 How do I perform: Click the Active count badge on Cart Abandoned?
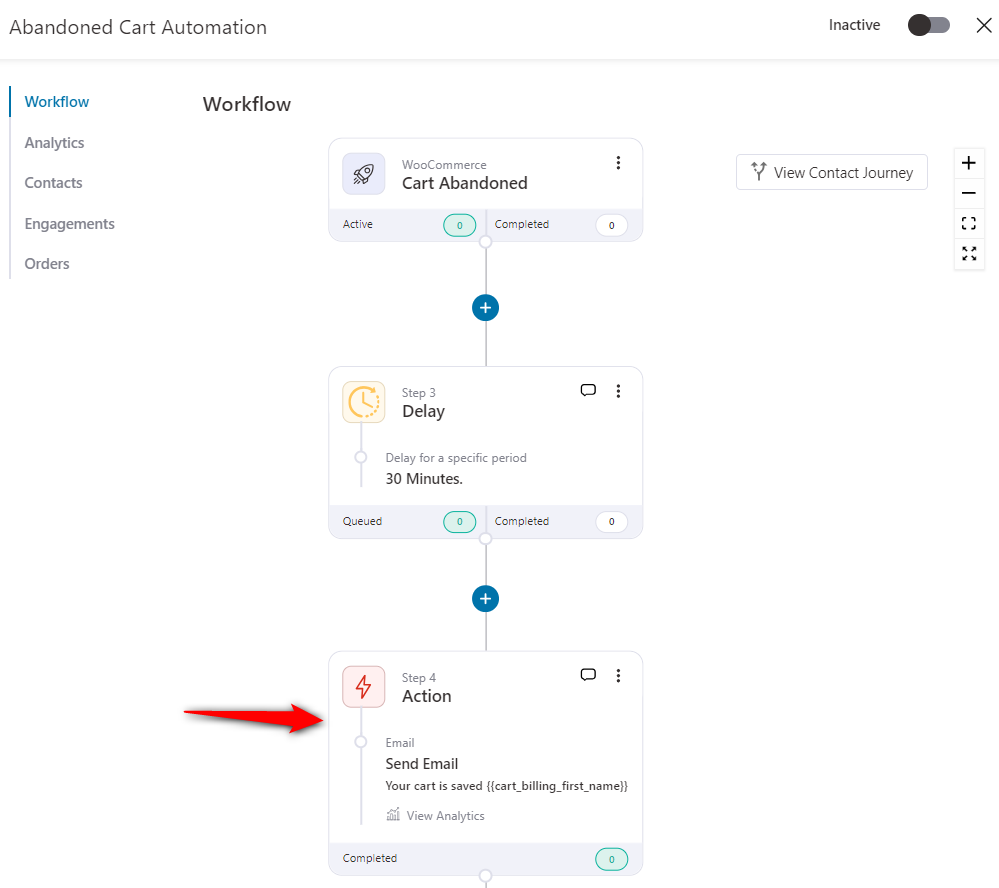tap(459, 225)
